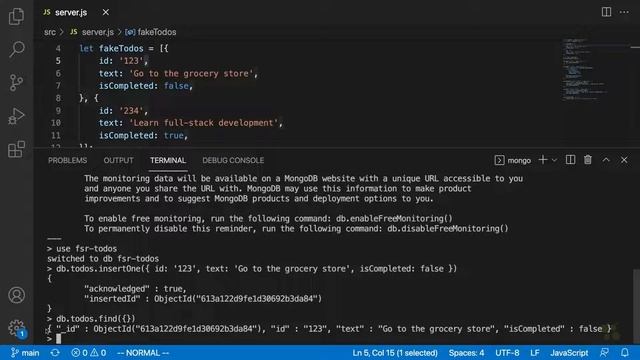640x360 pixels.
Task: Click Ln 5, Col 15 cursor position
Action: pyautogui.click(x=395, y=353)
